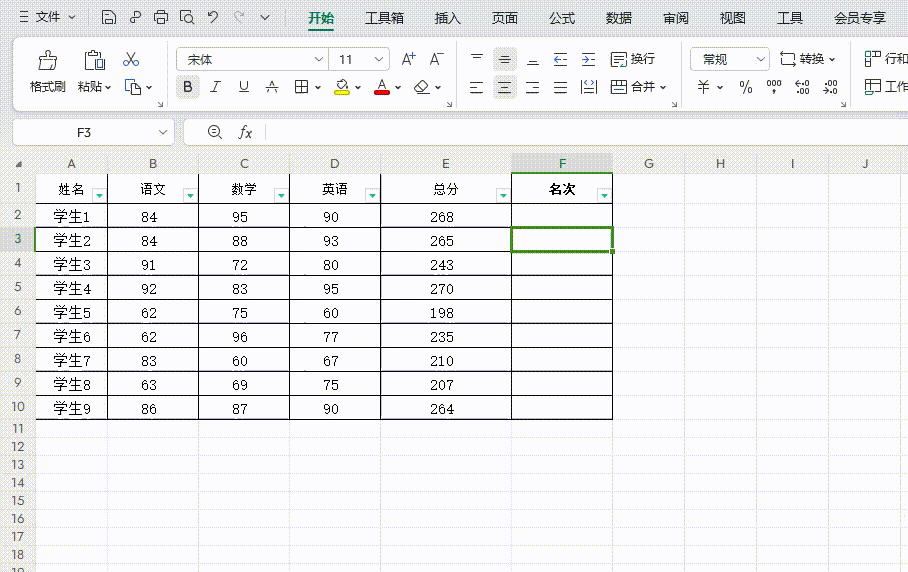Switch to 数据 tab
This screenshot has height=572, width=908.
coord(618,18)
